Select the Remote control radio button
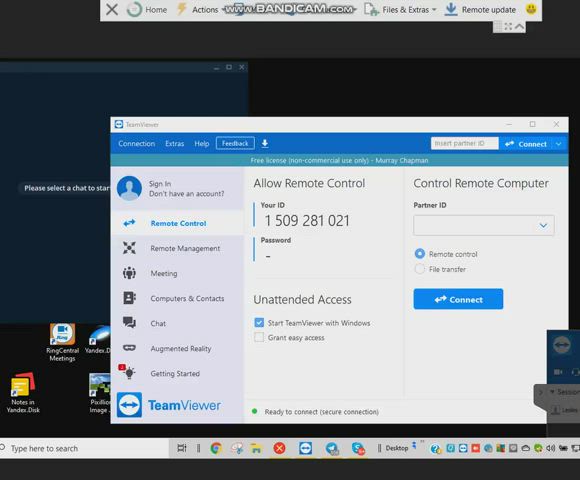 point(419,254)
